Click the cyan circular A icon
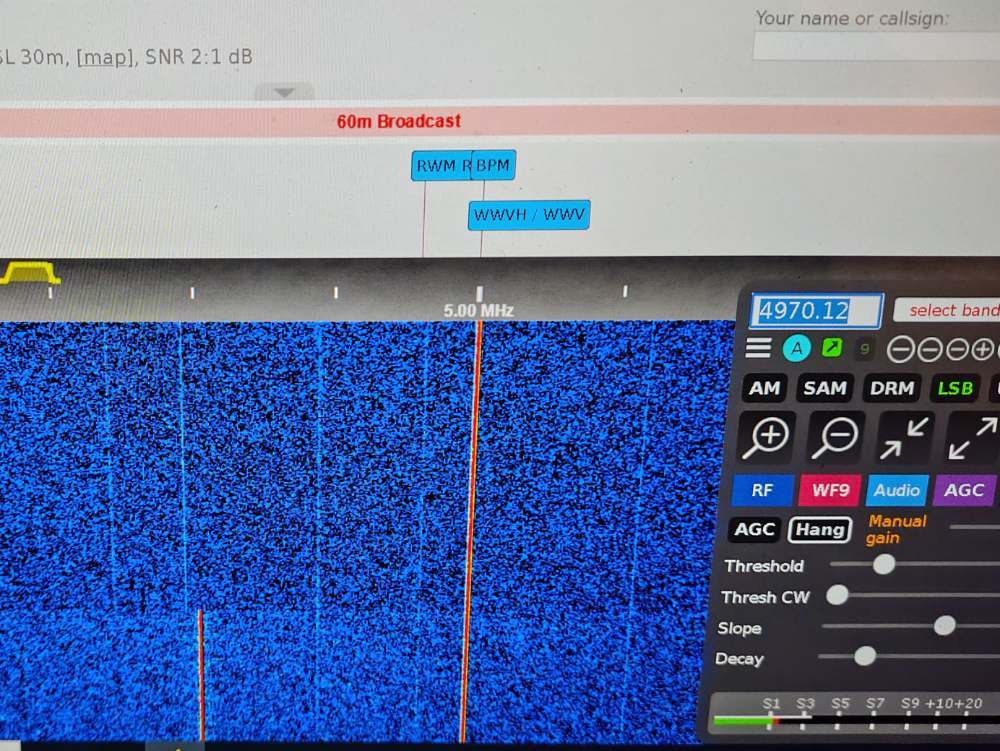 (797, 348)
